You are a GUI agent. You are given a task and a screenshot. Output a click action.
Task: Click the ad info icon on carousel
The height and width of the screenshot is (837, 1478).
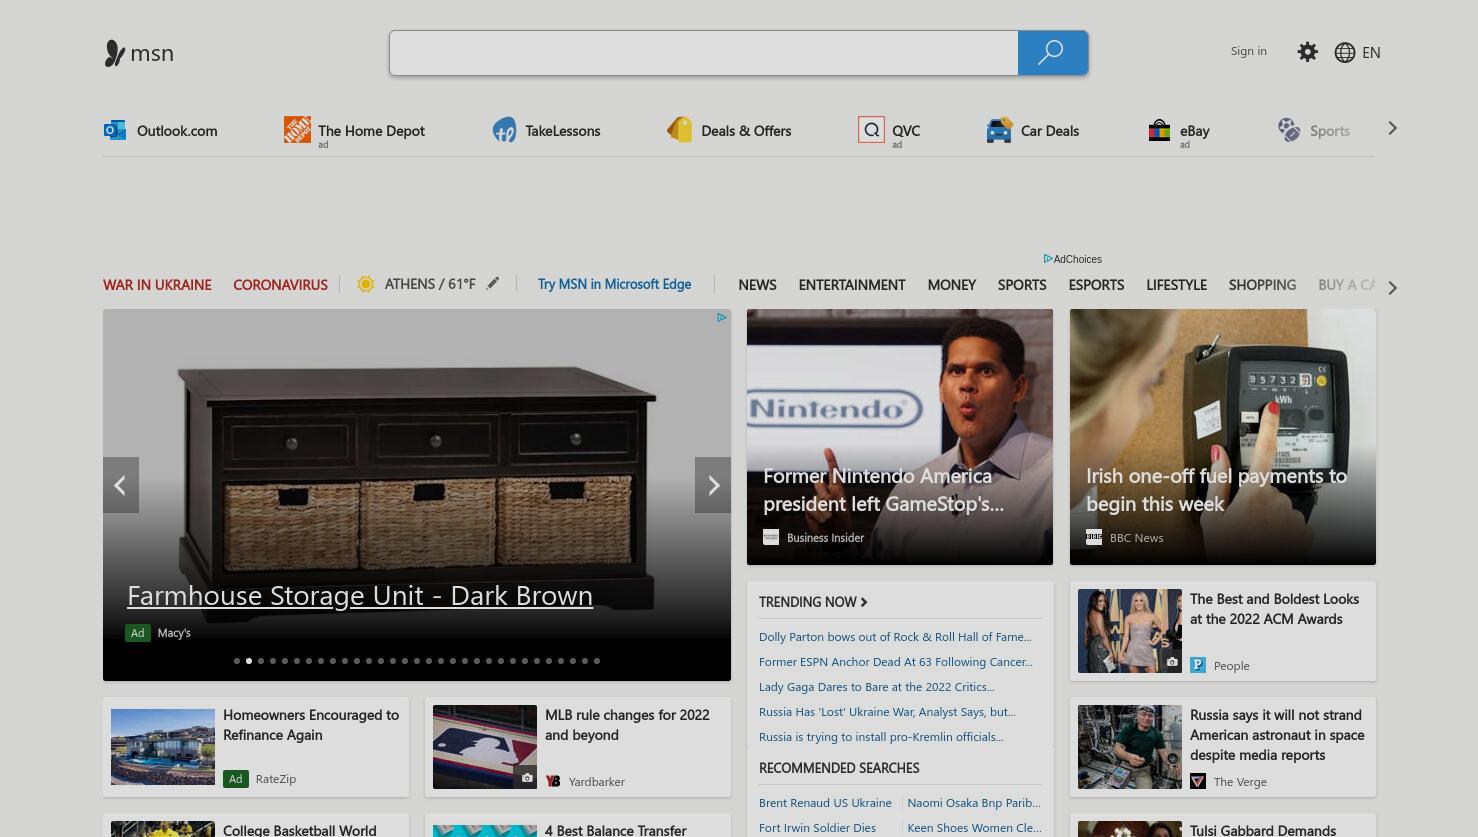(721, 318)
